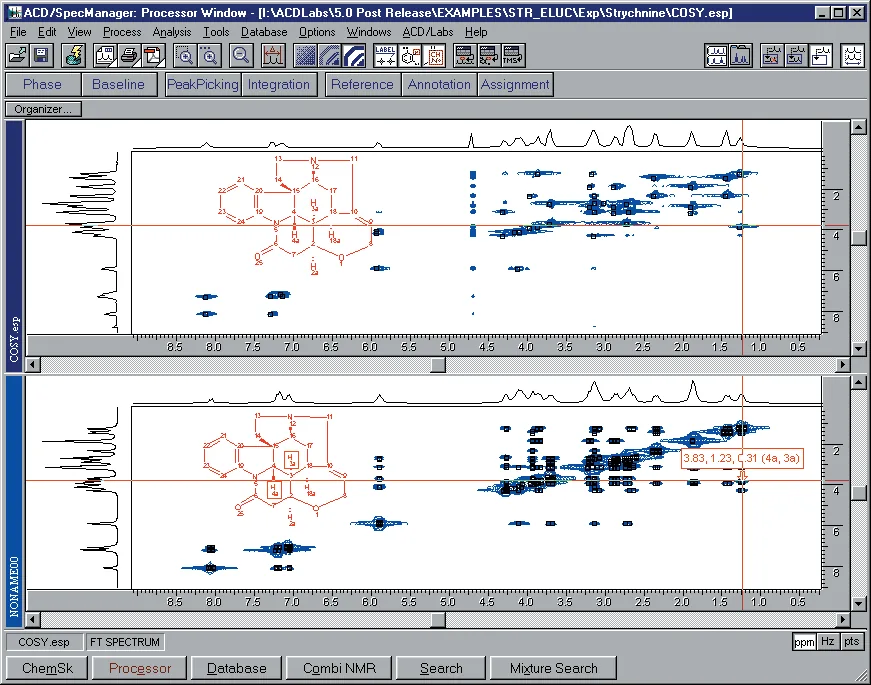Export to PDF using toolbar icon
The image size is (871, 685).
click(153, 56)
